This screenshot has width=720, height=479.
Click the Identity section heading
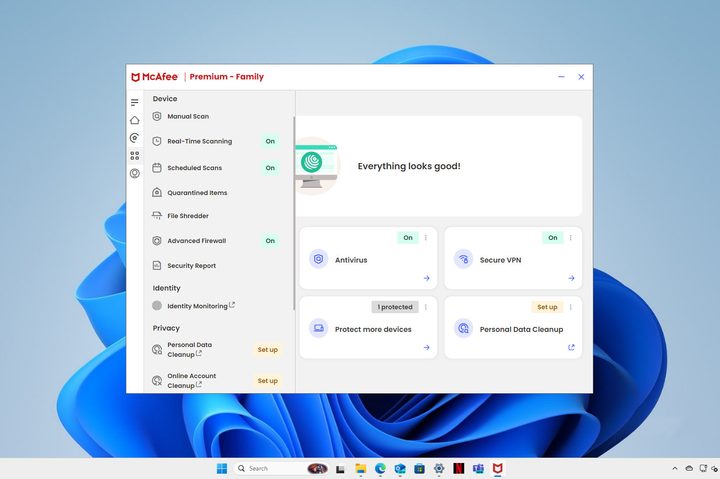coord(166,288)
